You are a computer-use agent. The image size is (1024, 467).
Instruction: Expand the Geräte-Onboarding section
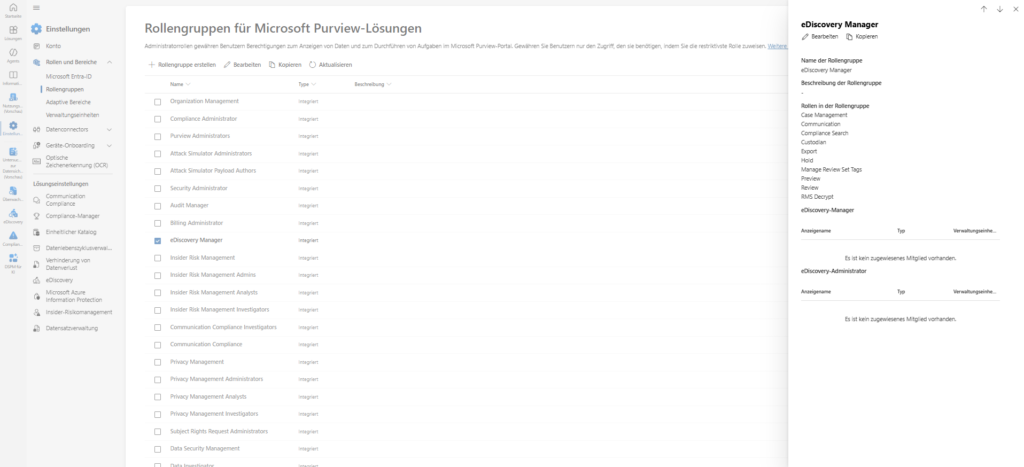click(x=109, y=145)
